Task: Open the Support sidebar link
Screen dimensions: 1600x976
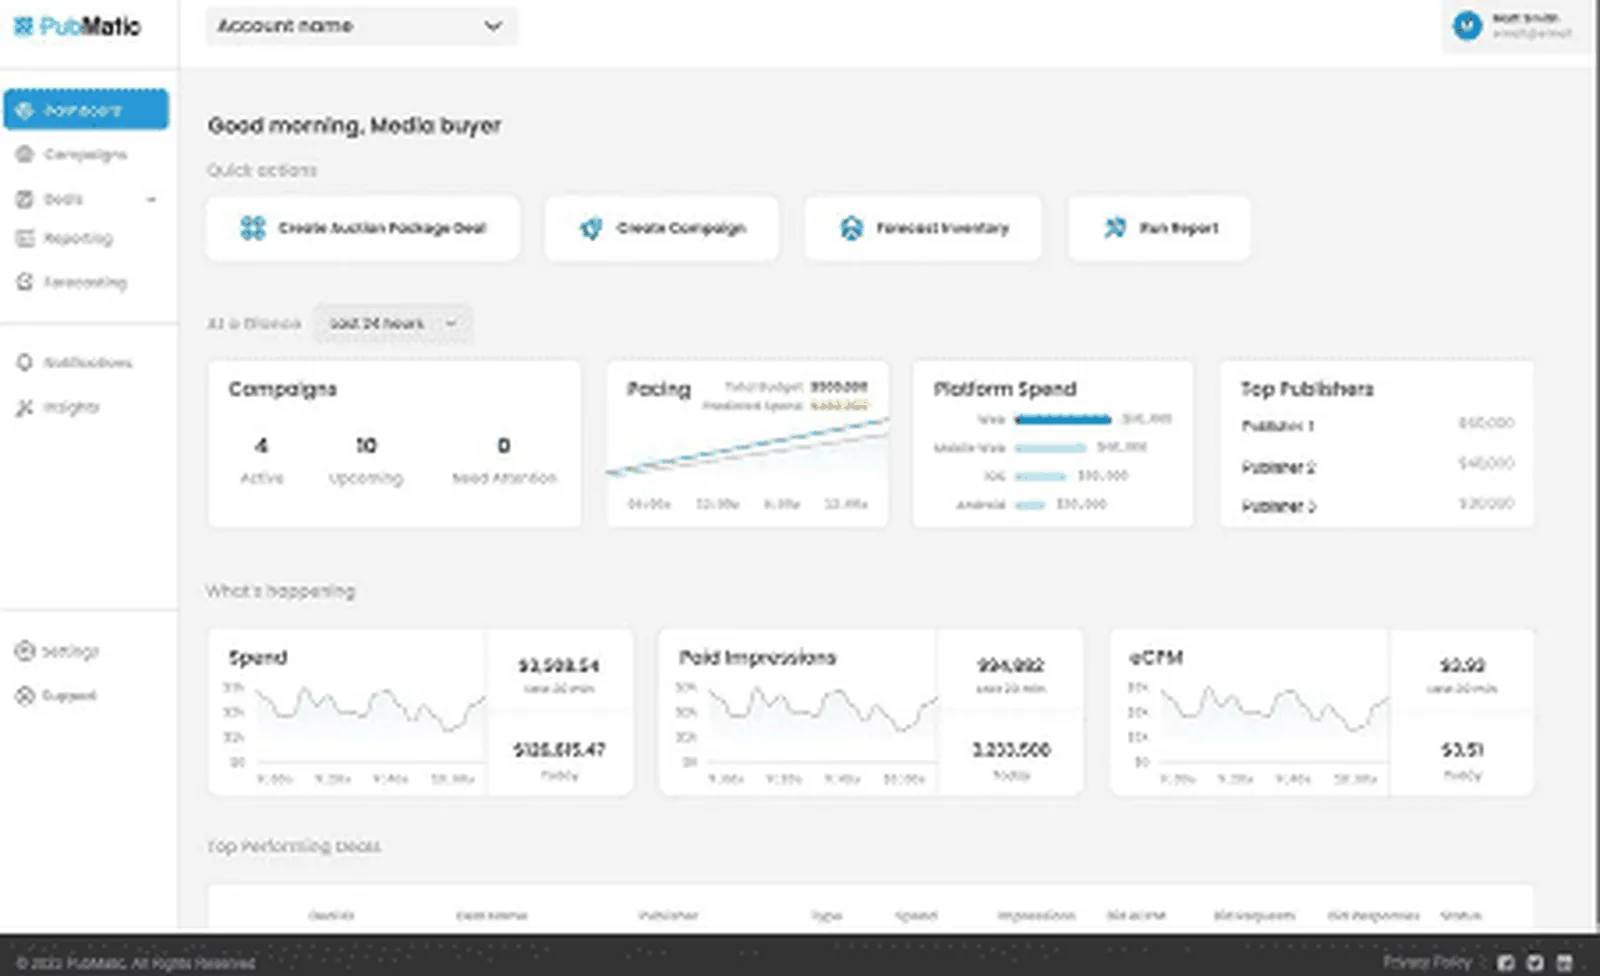Action: pyautogui.click(x=68, y=695)
